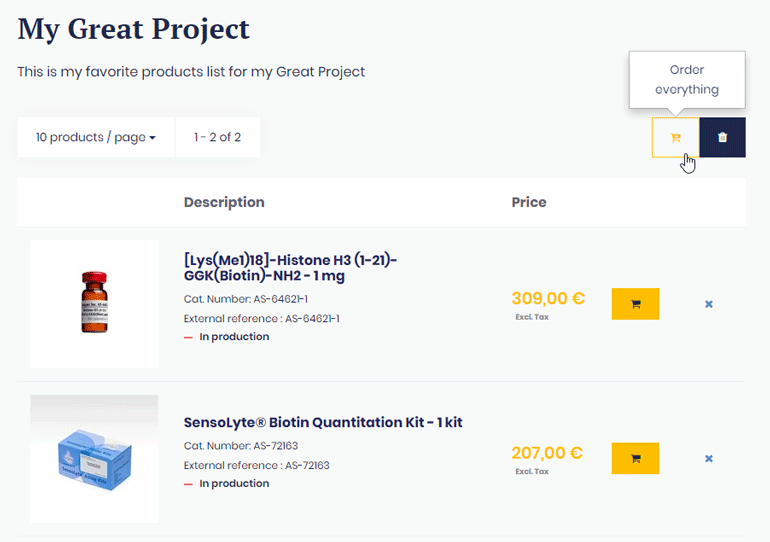
Task: Click the Price column header
Action: [529, 202]
